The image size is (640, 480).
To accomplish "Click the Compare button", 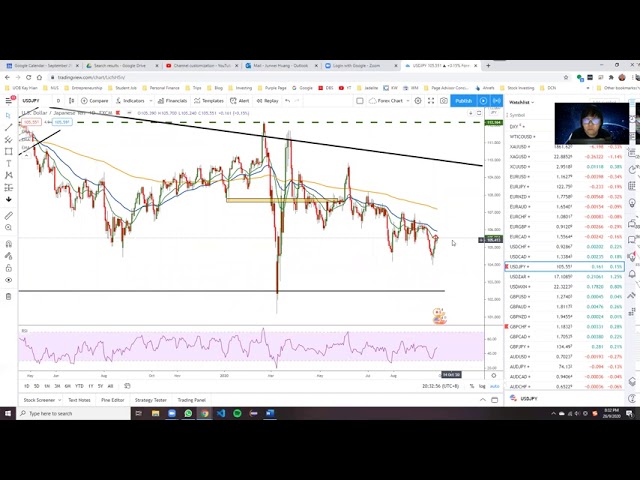I will (96, 100).
